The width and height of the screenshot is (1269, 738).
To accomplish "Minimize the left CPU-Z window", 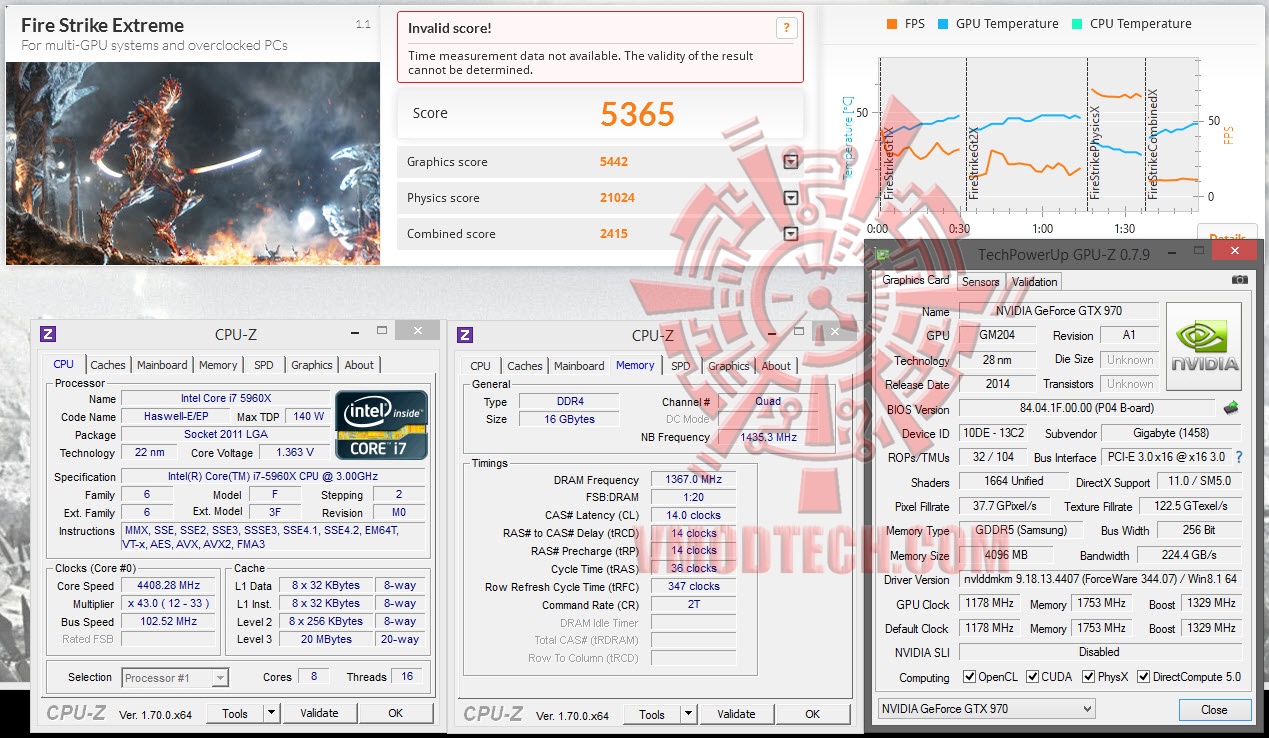I will click(354, 331).
